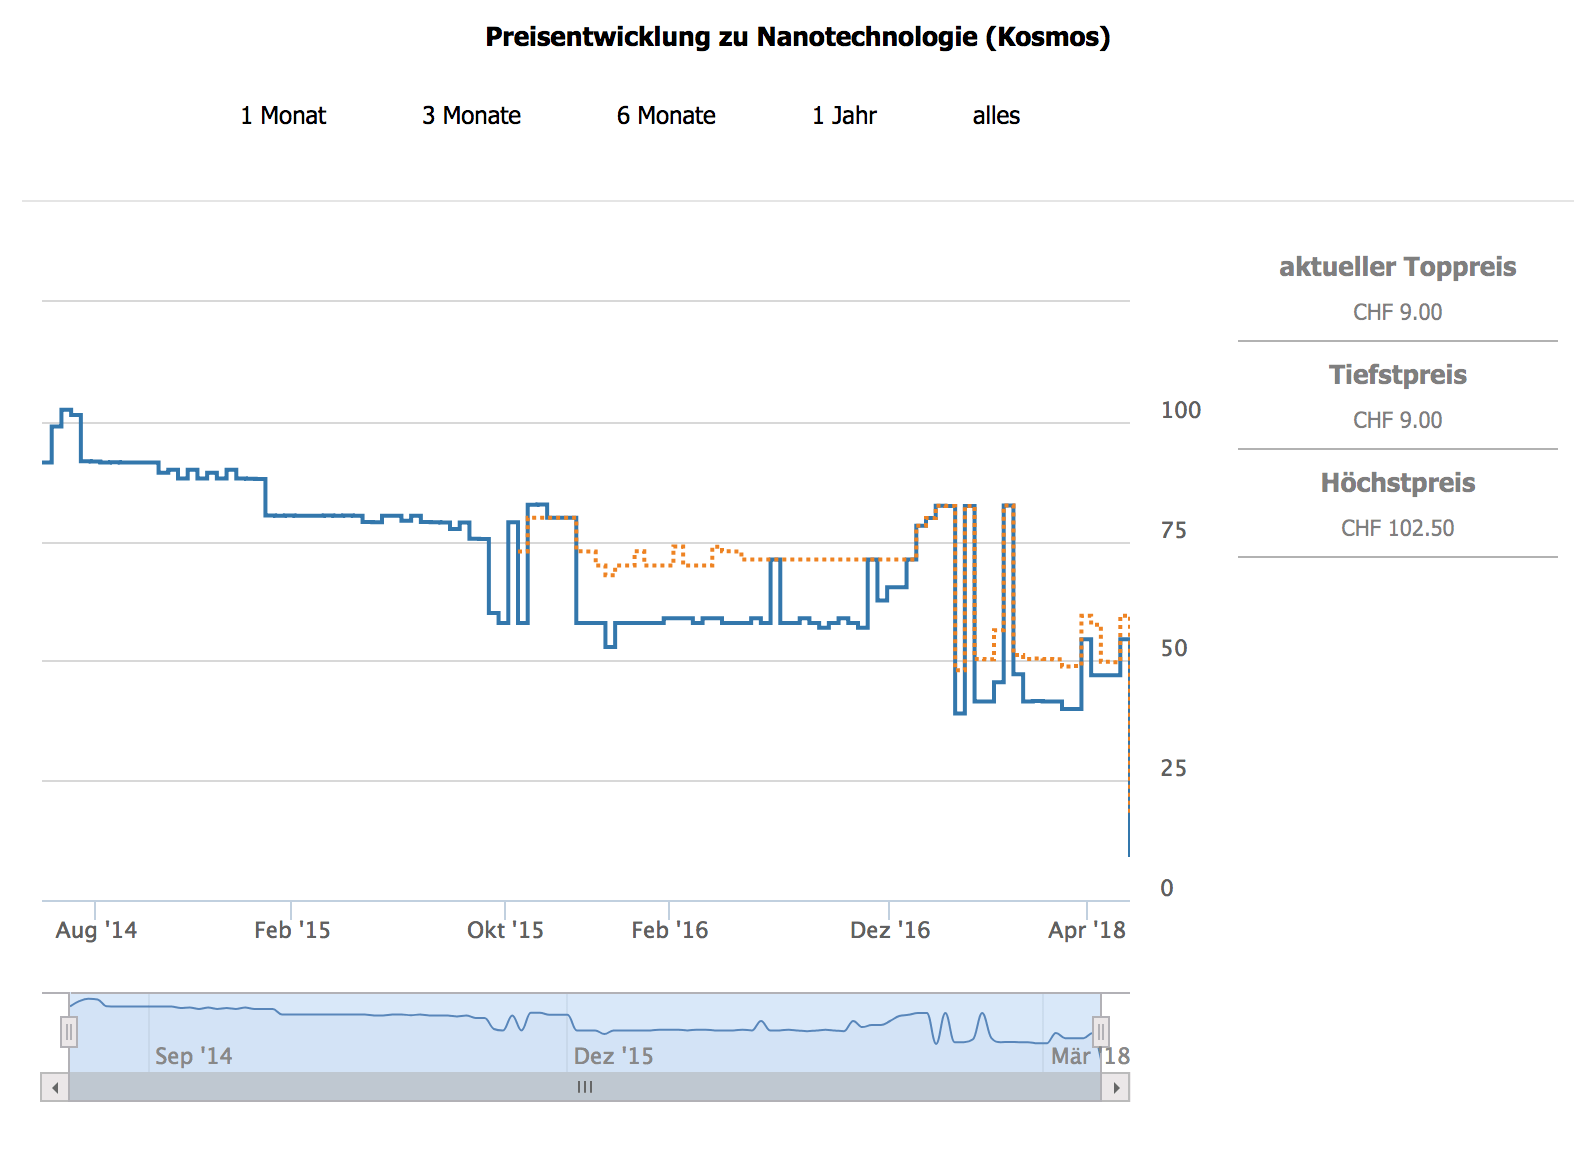1586x1154 pixels.
Task: Click the left scroll arrow below the chart
Action: click(55, 1087)
